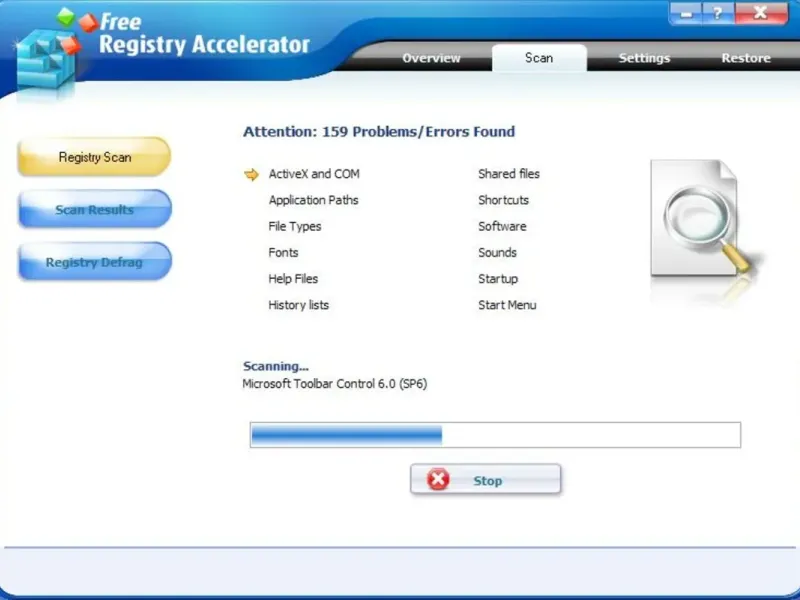Click the Scanning... status label
The width and height of the screenshot is (800, 600).
point(276,366)
